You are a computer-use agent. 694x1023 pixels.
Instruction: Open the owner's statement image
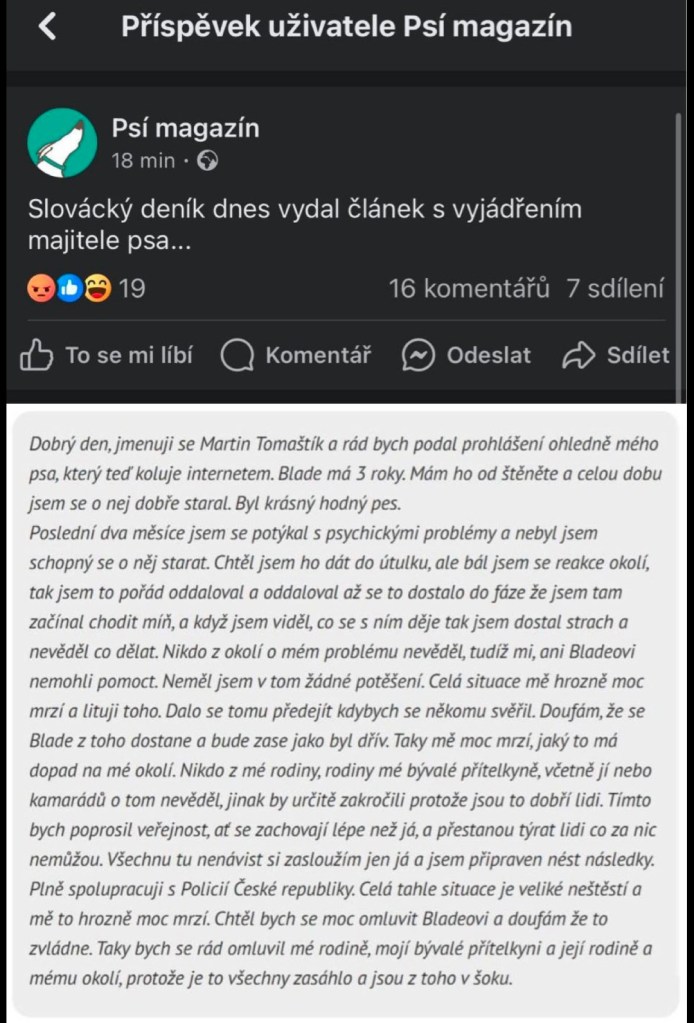(346, 710)
